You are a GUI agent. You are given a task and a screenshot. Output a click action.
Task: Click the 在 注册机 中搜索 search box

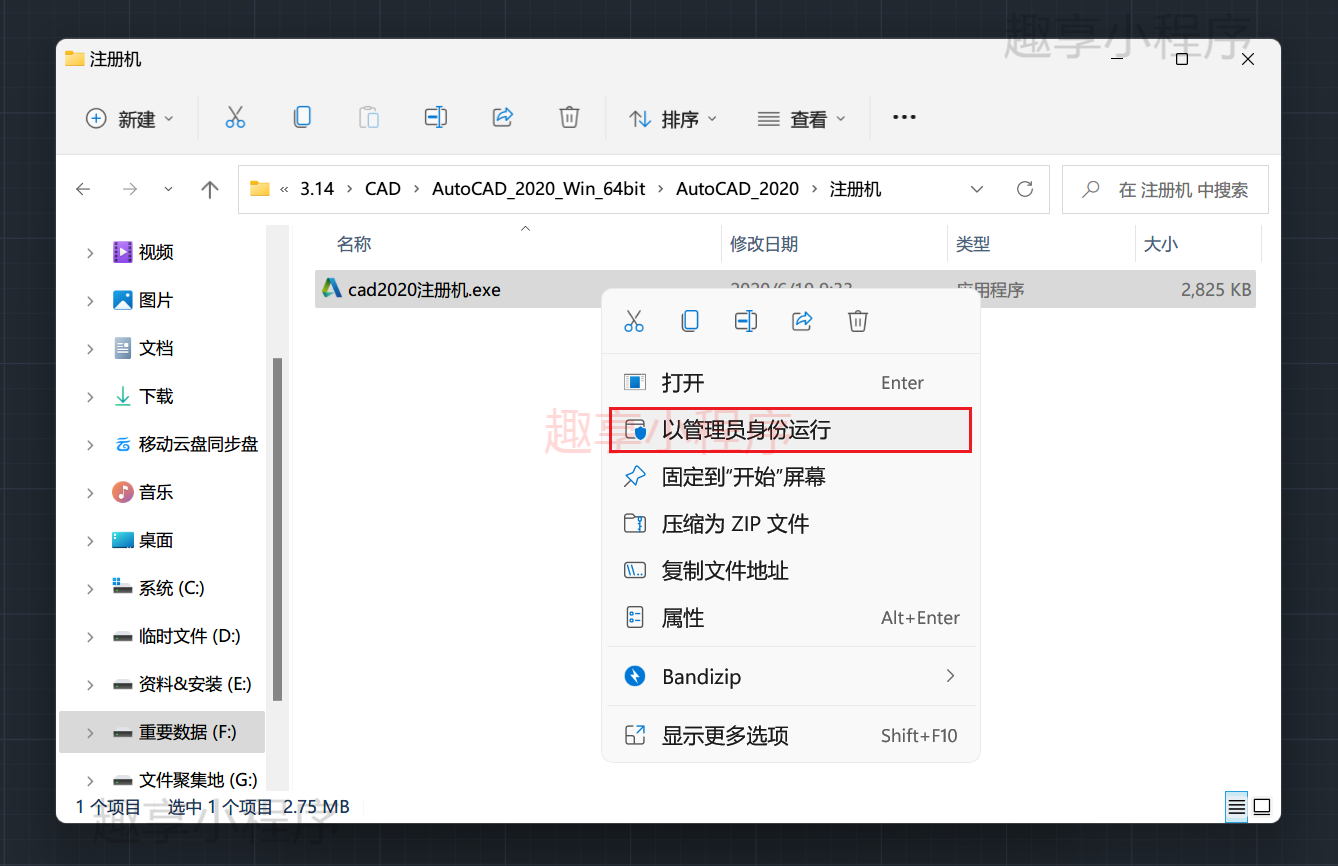coord(1165,189)
